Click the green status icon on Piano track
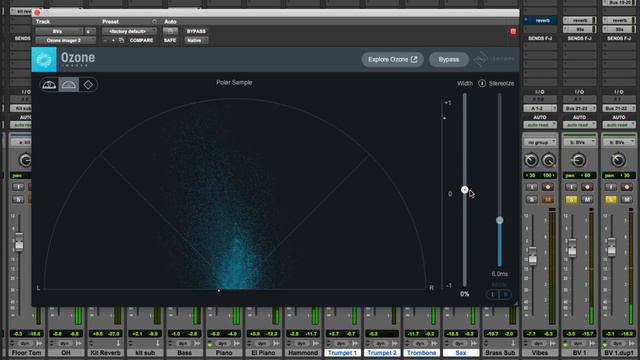The width and height of the screenshot is (640, 360). 210,344
